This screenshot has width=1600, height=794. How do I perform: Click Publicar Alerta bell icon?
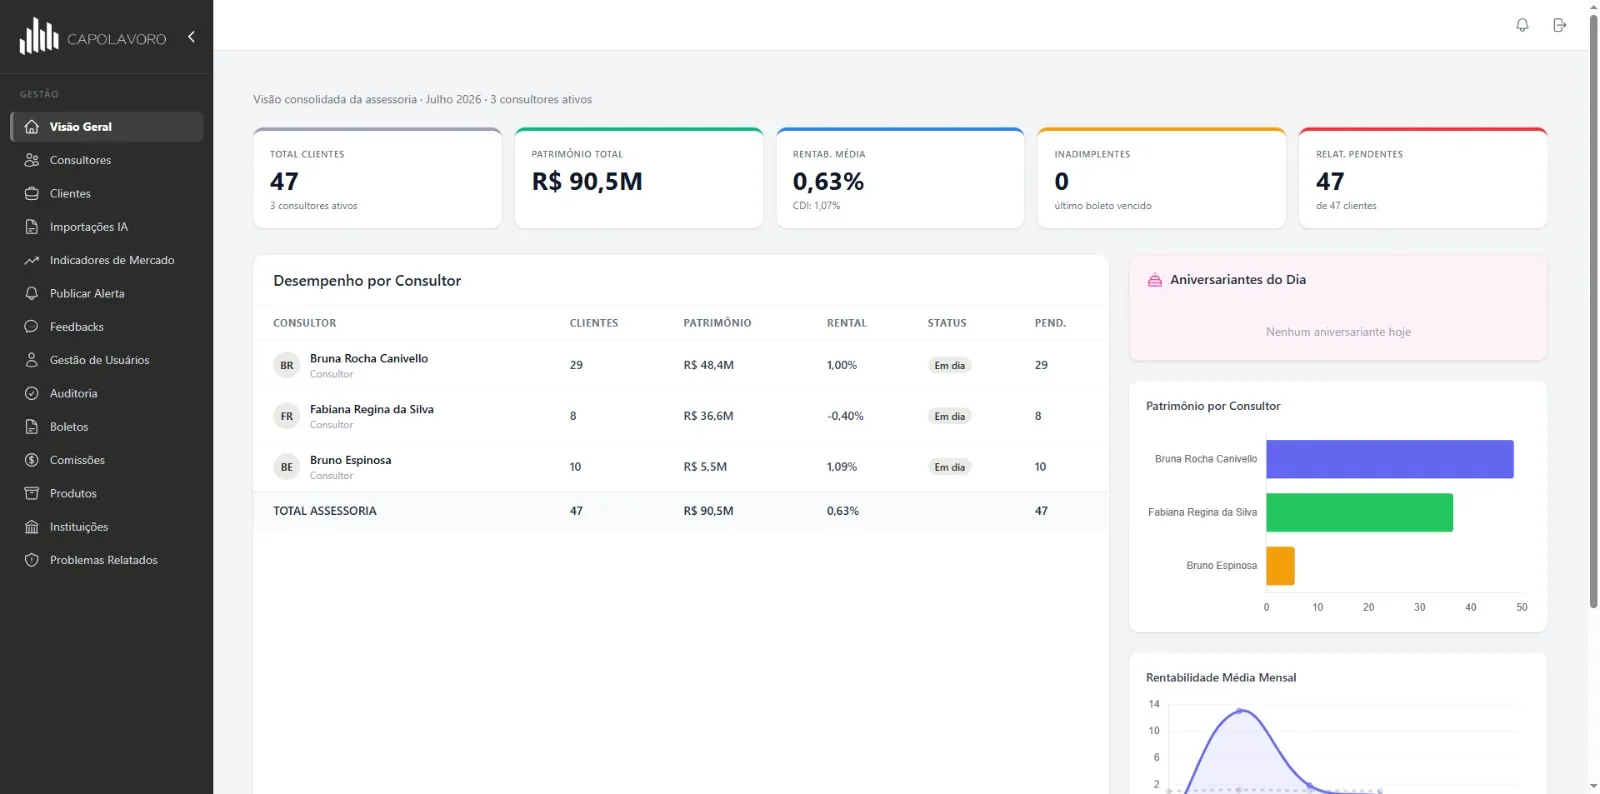point(32,293)
